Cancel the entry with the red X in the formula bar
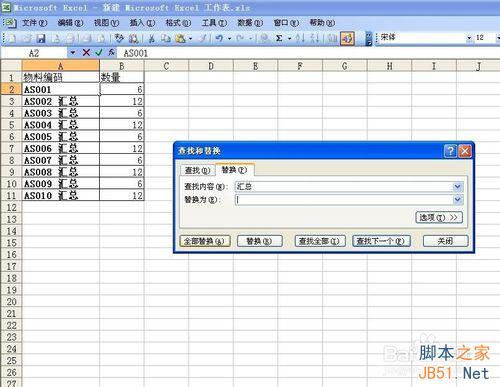 point(86,53)
